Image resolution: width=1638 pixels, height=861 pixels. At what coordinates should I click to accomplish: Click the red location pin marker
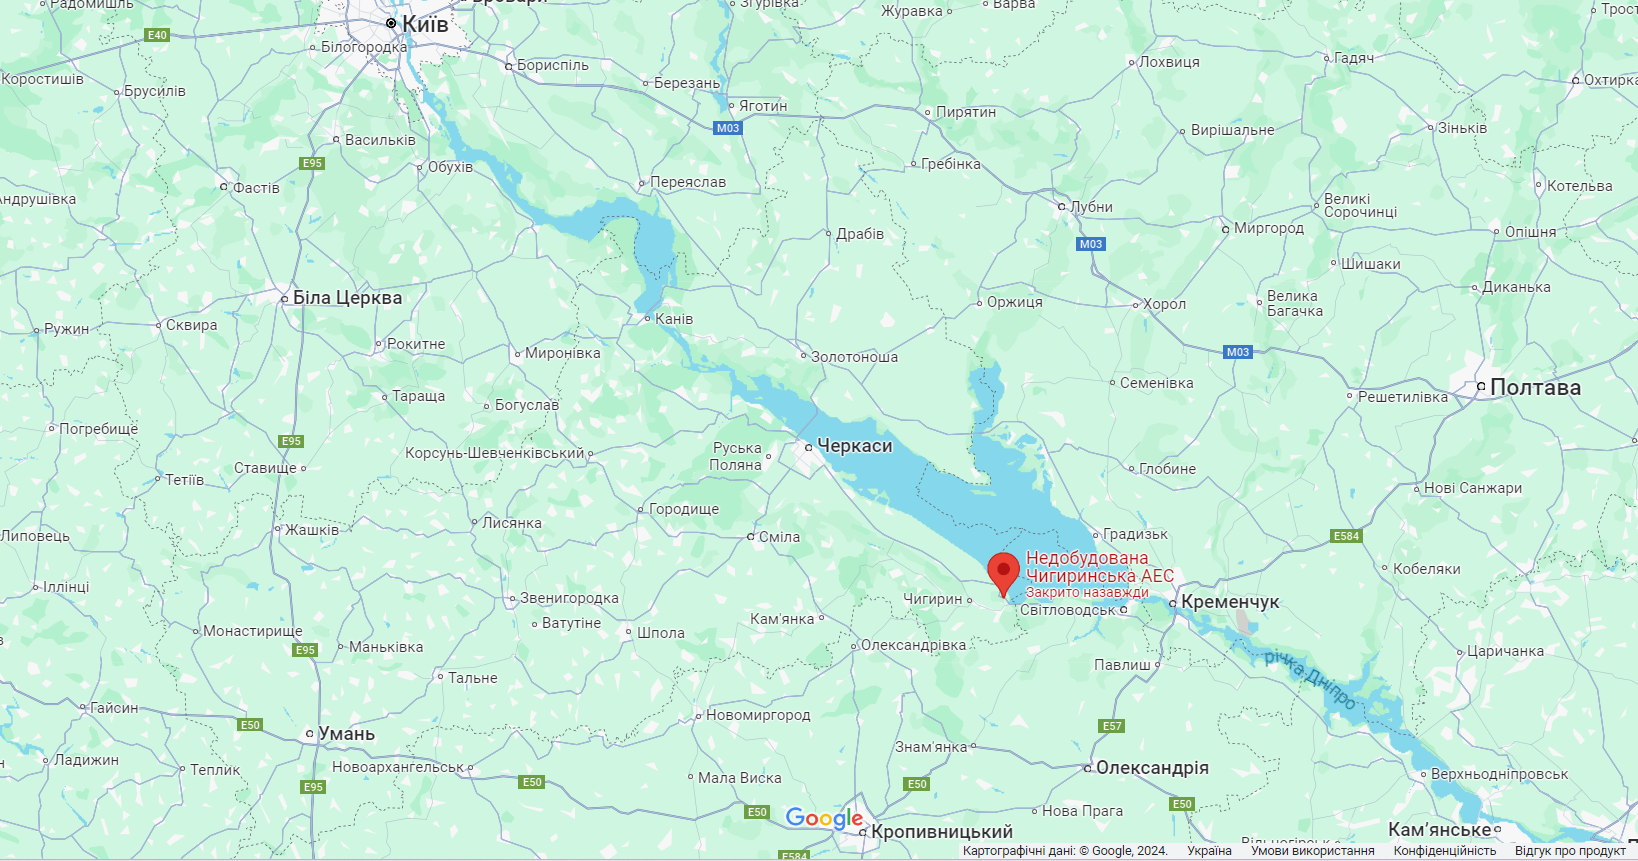(x=1003, y=574)
